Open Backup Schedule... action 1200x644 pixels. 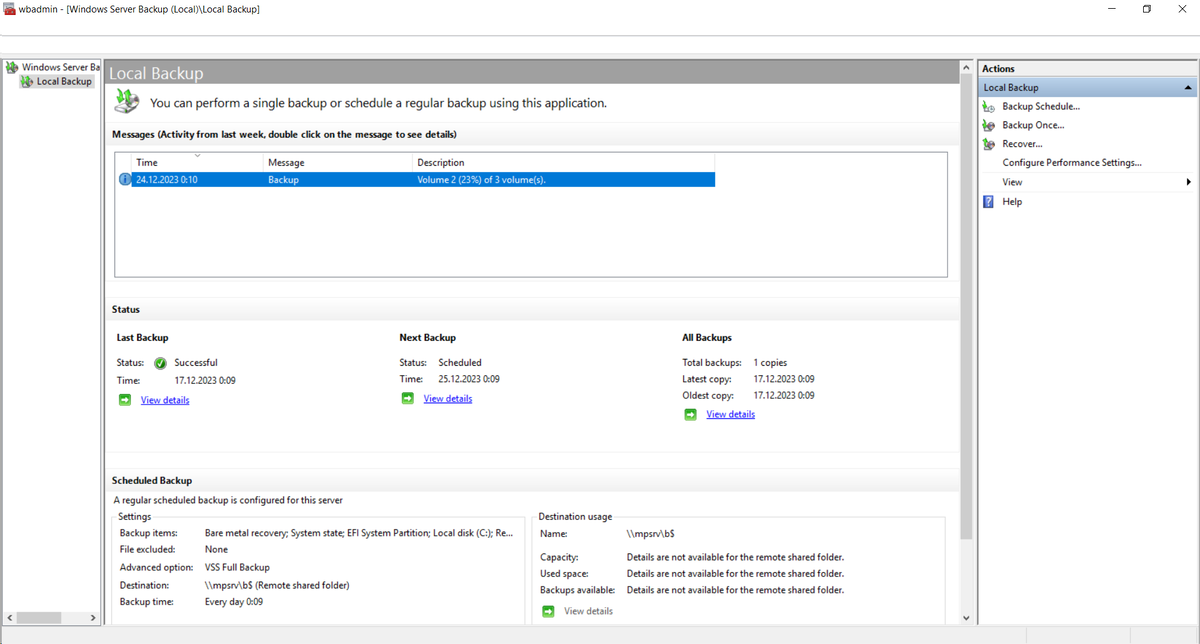[x=1041, y=106]
